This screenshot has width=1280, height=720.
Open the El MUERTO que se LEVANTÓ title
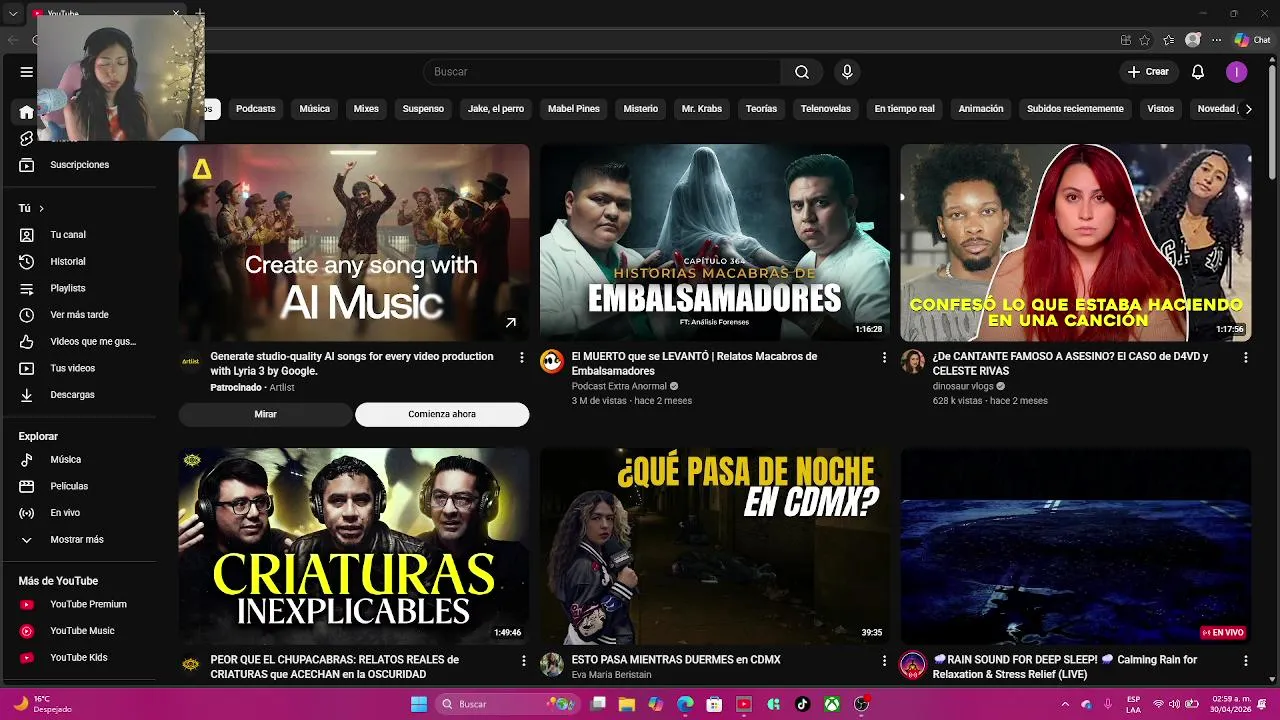(x=694, y=364)
